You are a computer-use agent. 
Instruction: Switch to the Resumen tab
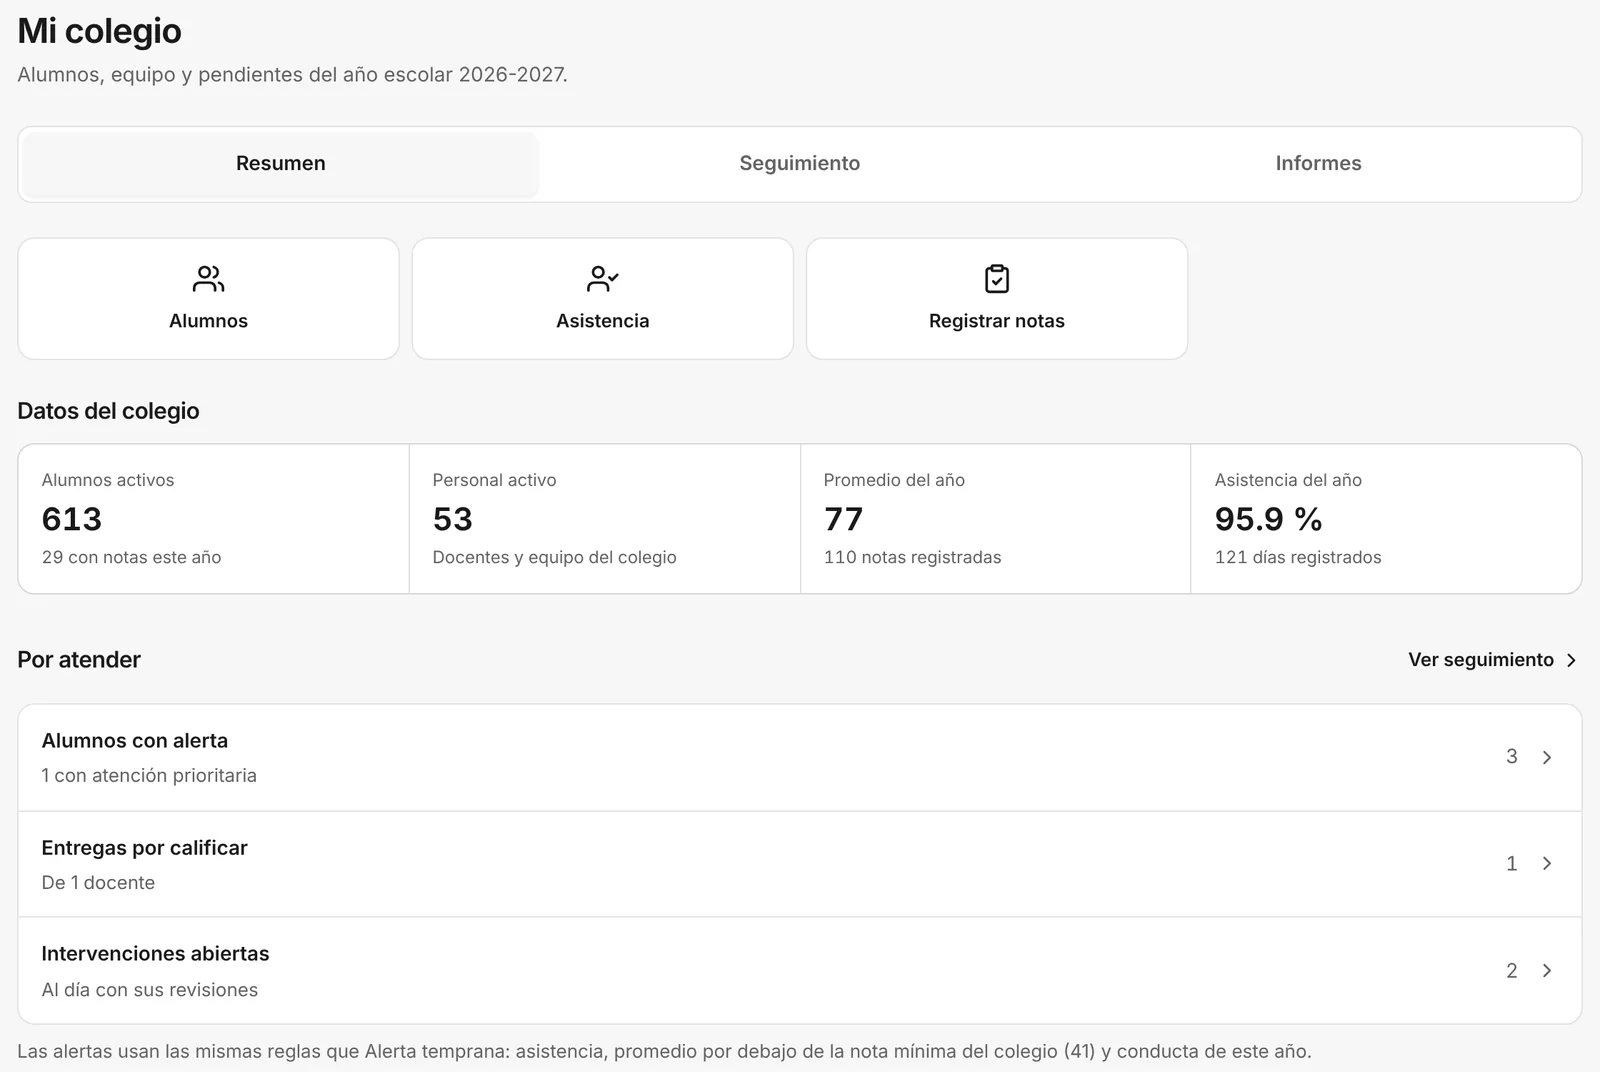click(281, 164)
